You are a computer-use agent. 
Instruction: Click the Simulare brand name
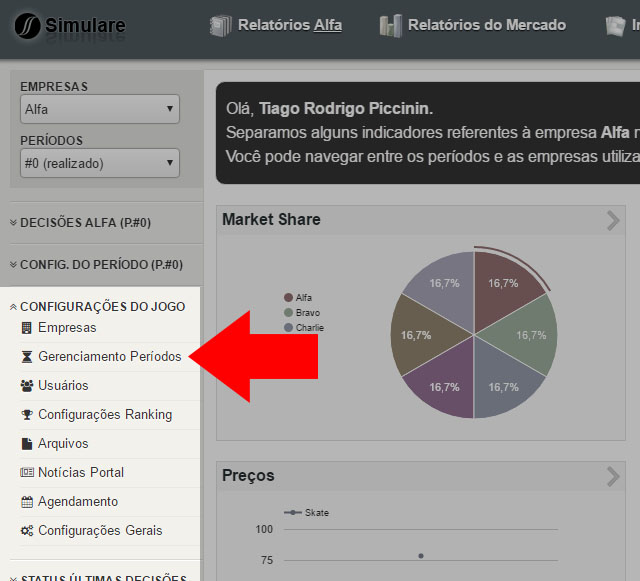pos(85,26)
